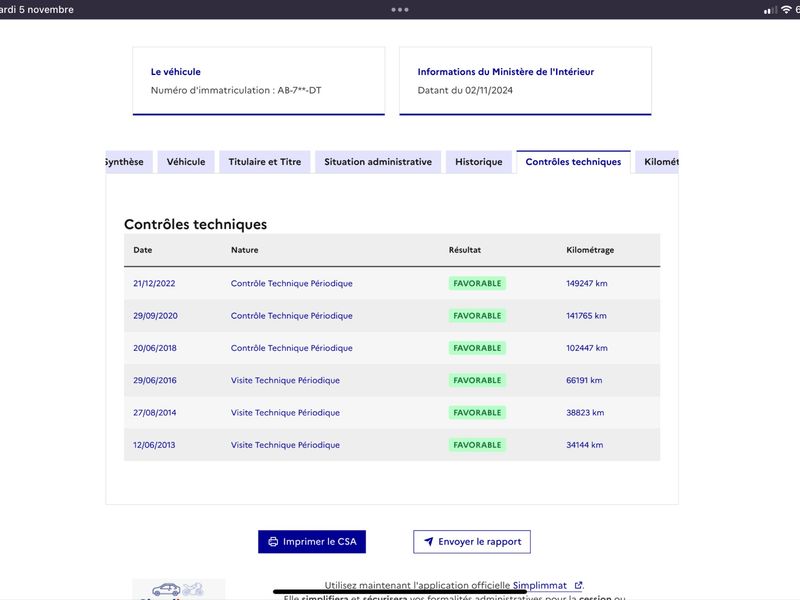This screenshot has width=800, height=600.
Task: Select the date 20/06/2018
Action: point(155,348)
